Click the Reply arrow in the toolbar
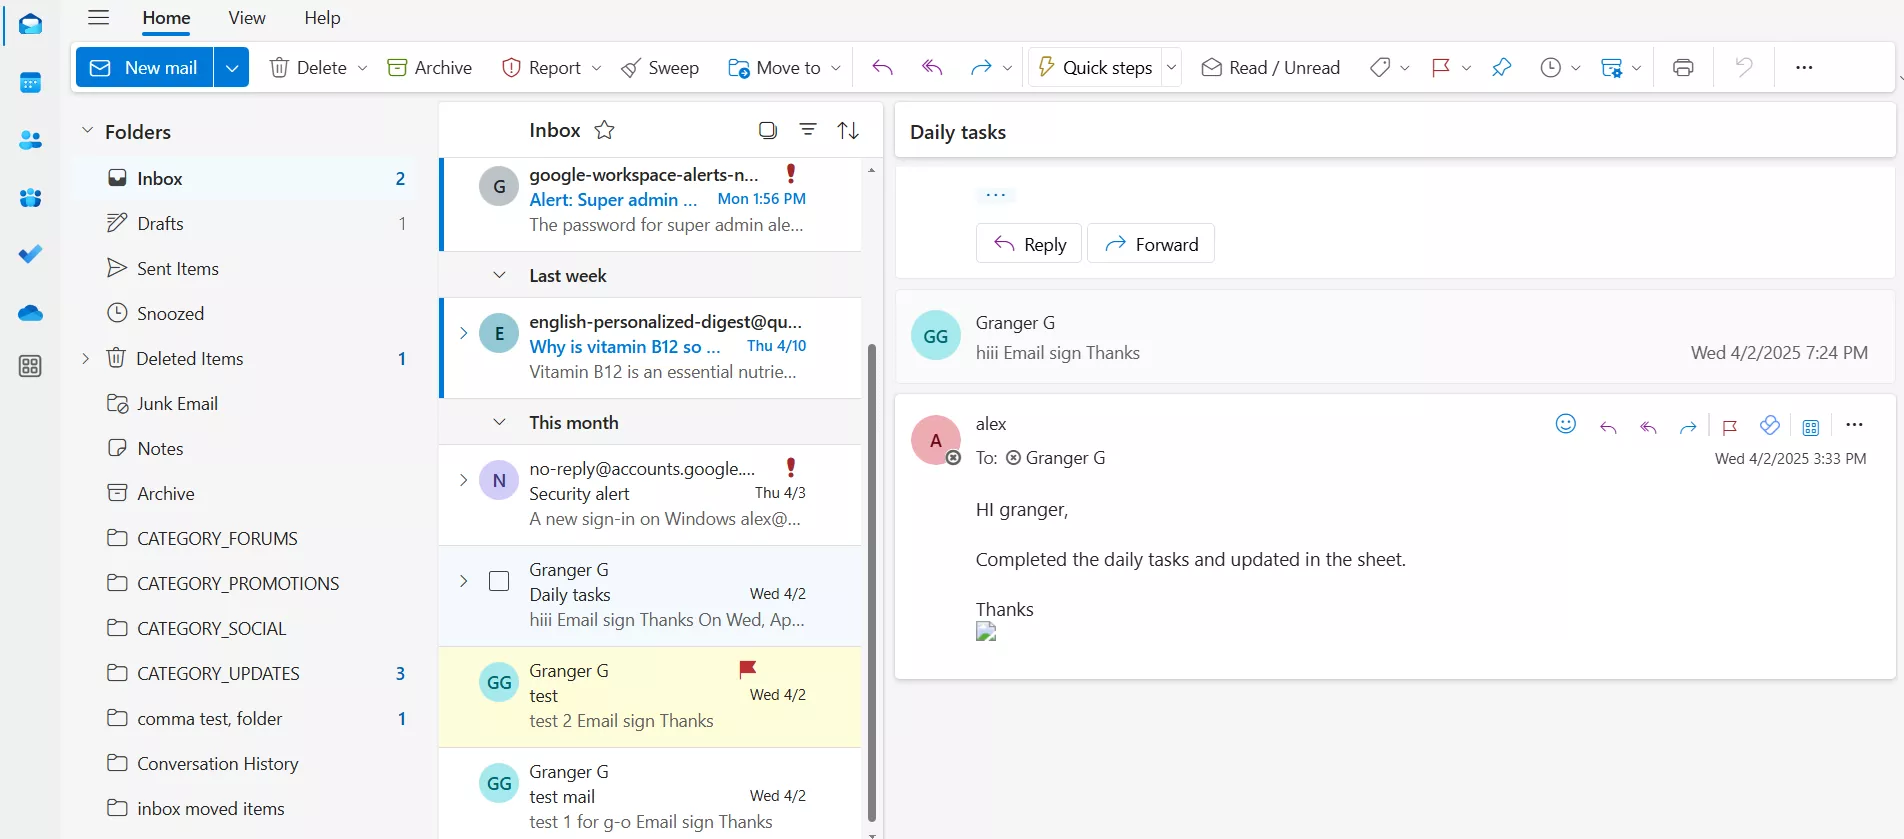The image size is (1904, 839). [x=882, y=67]
